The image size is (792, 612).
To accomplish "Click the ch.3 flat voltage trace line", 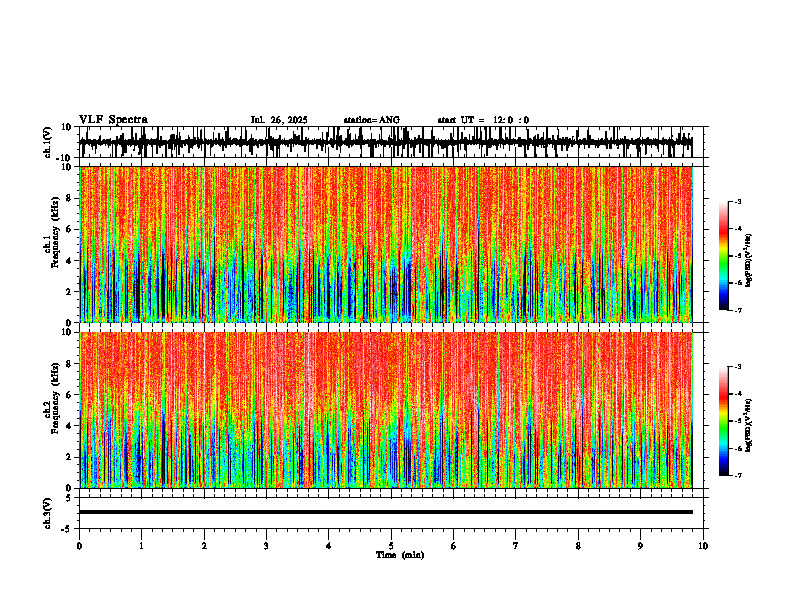I will click(x=385, y=512).
